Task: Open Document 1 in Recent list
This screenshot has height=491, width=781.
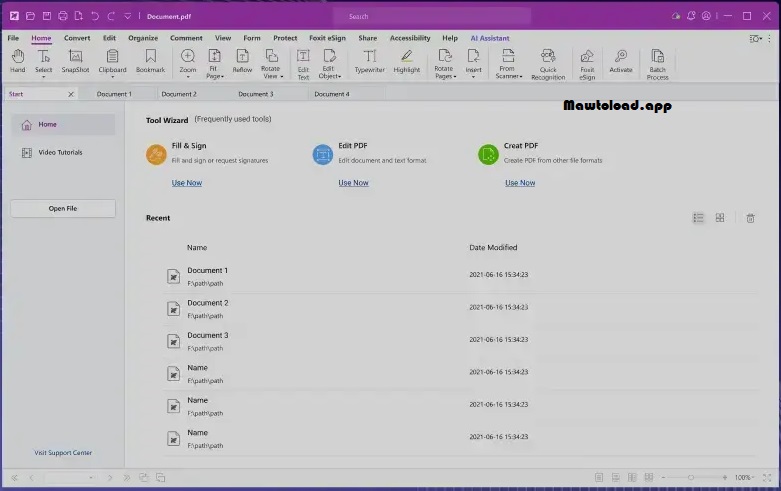Action: pos(461,276)
